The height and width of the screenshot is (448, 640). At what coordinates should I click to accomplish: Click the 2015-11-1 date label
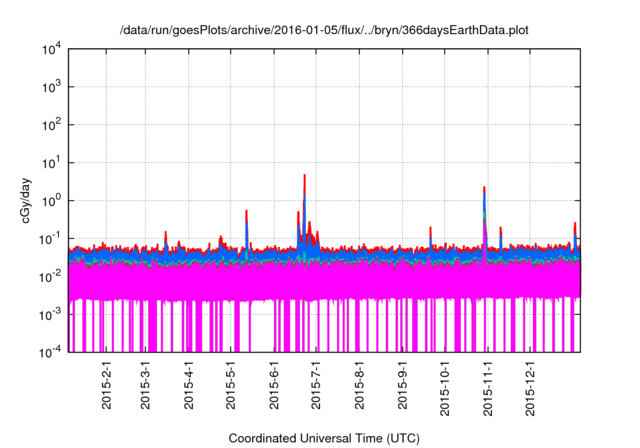pyautogui.click(x=488, y=388)
